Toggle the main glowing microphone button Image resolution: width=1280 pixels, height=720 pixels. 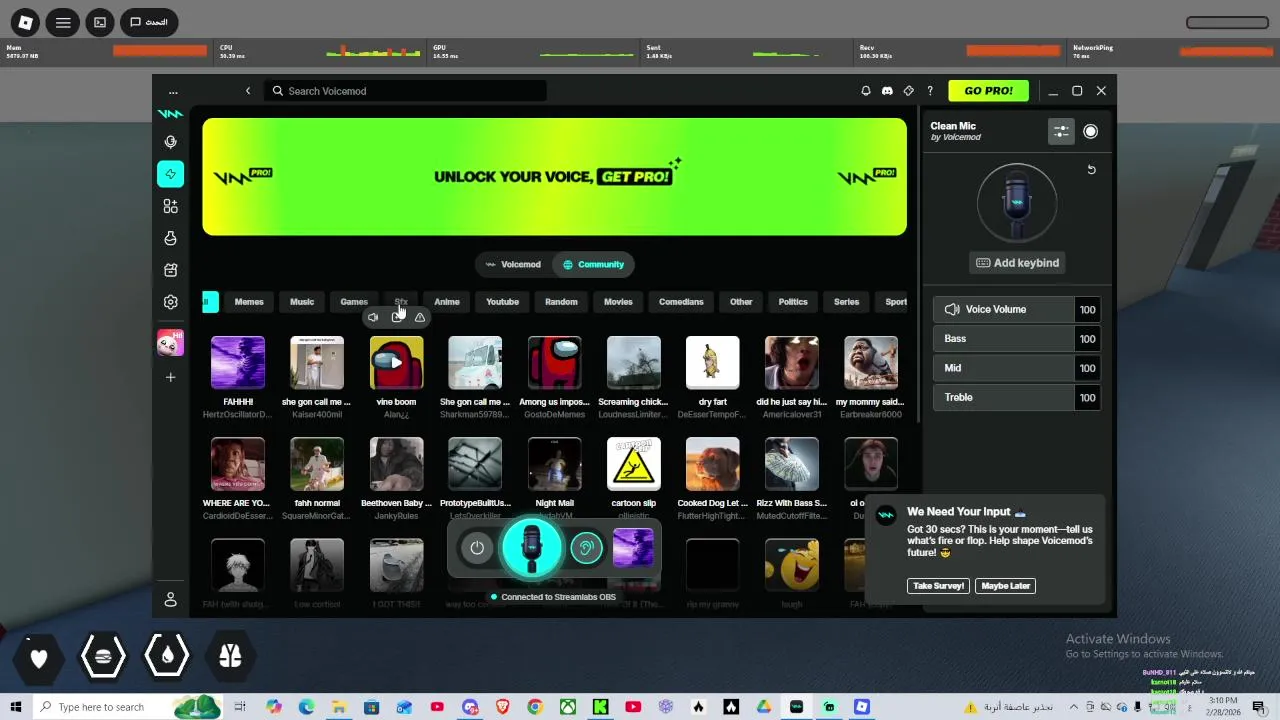pos(532,547)
